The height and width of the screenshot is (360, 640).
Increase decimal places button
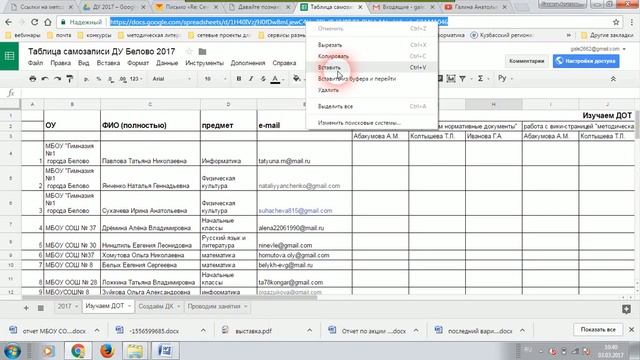pos(123,79)
